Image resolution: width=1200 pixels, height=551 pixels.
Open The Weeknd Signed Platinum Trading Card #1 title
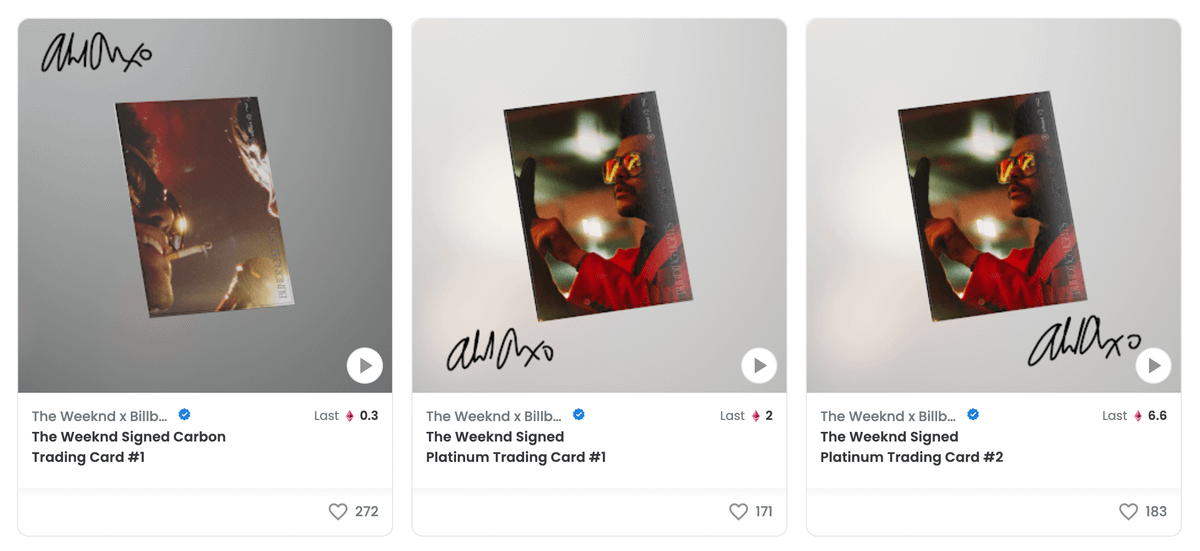[x=516, y=447]
